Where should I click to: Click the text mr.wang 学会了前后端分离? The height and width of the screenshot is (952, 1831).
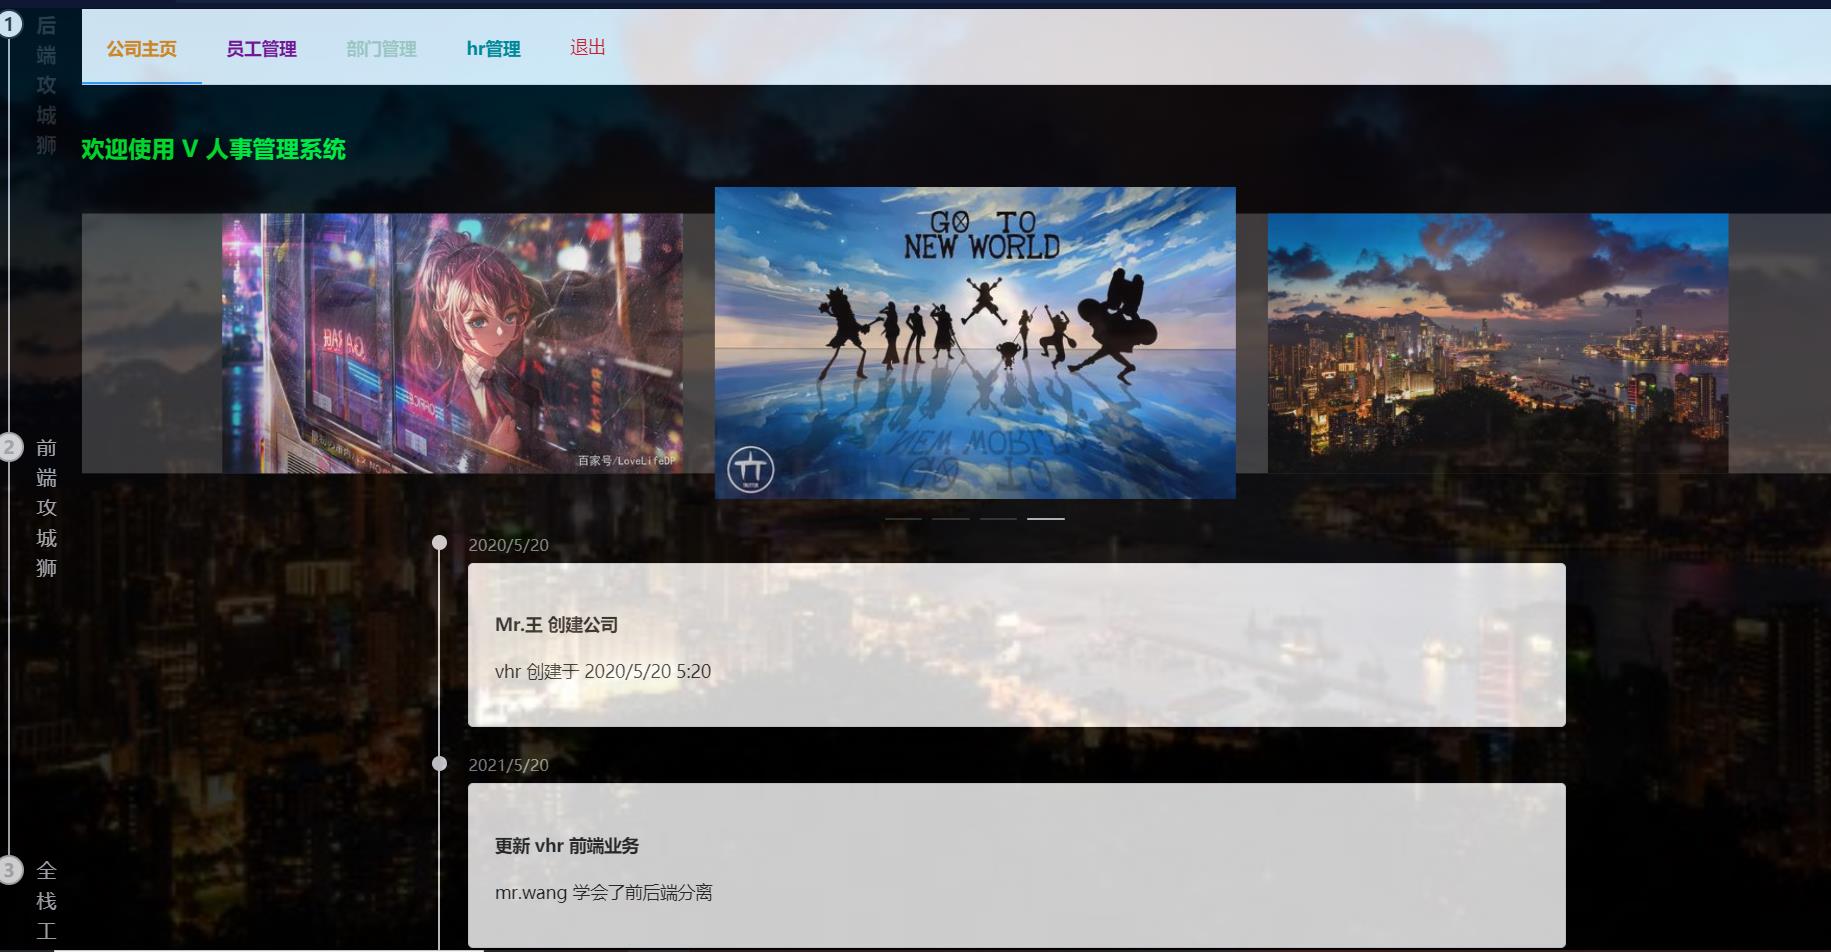(603, 892)
